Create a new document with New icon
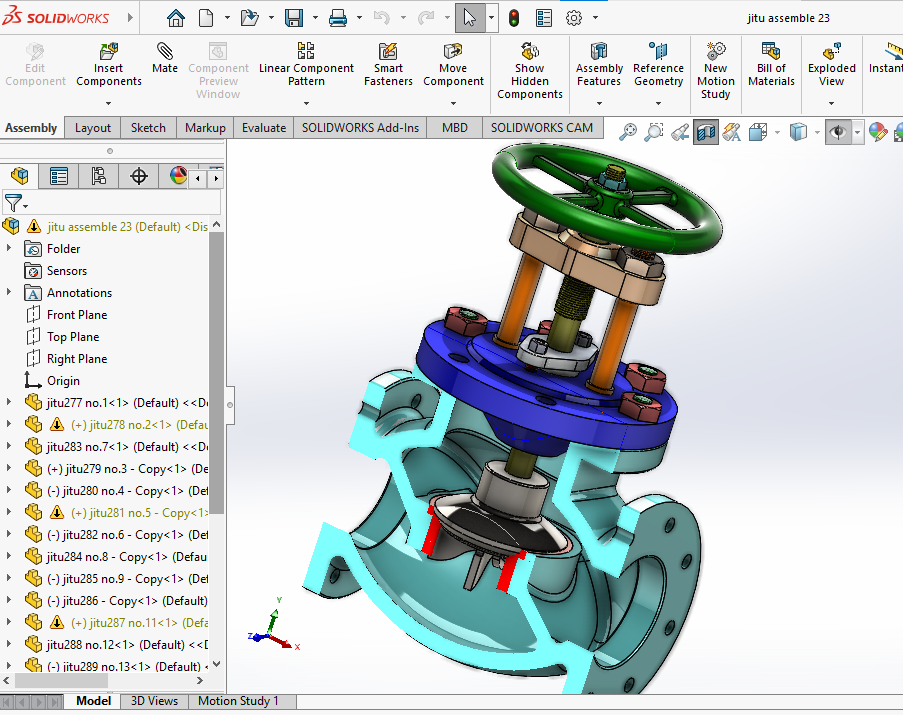Viewport: 903px width, 715px height. (206, 18)
